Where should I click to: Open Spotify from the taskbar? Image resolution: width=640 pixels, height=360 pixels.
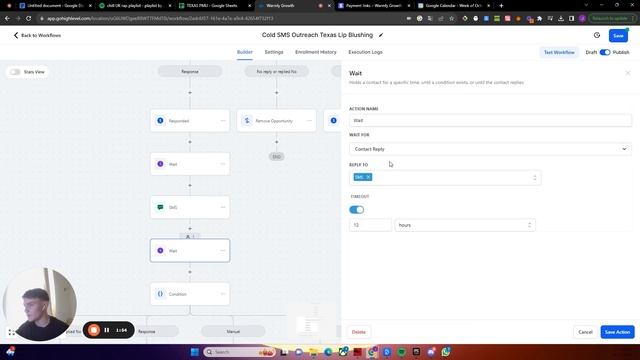pos(402,352)
